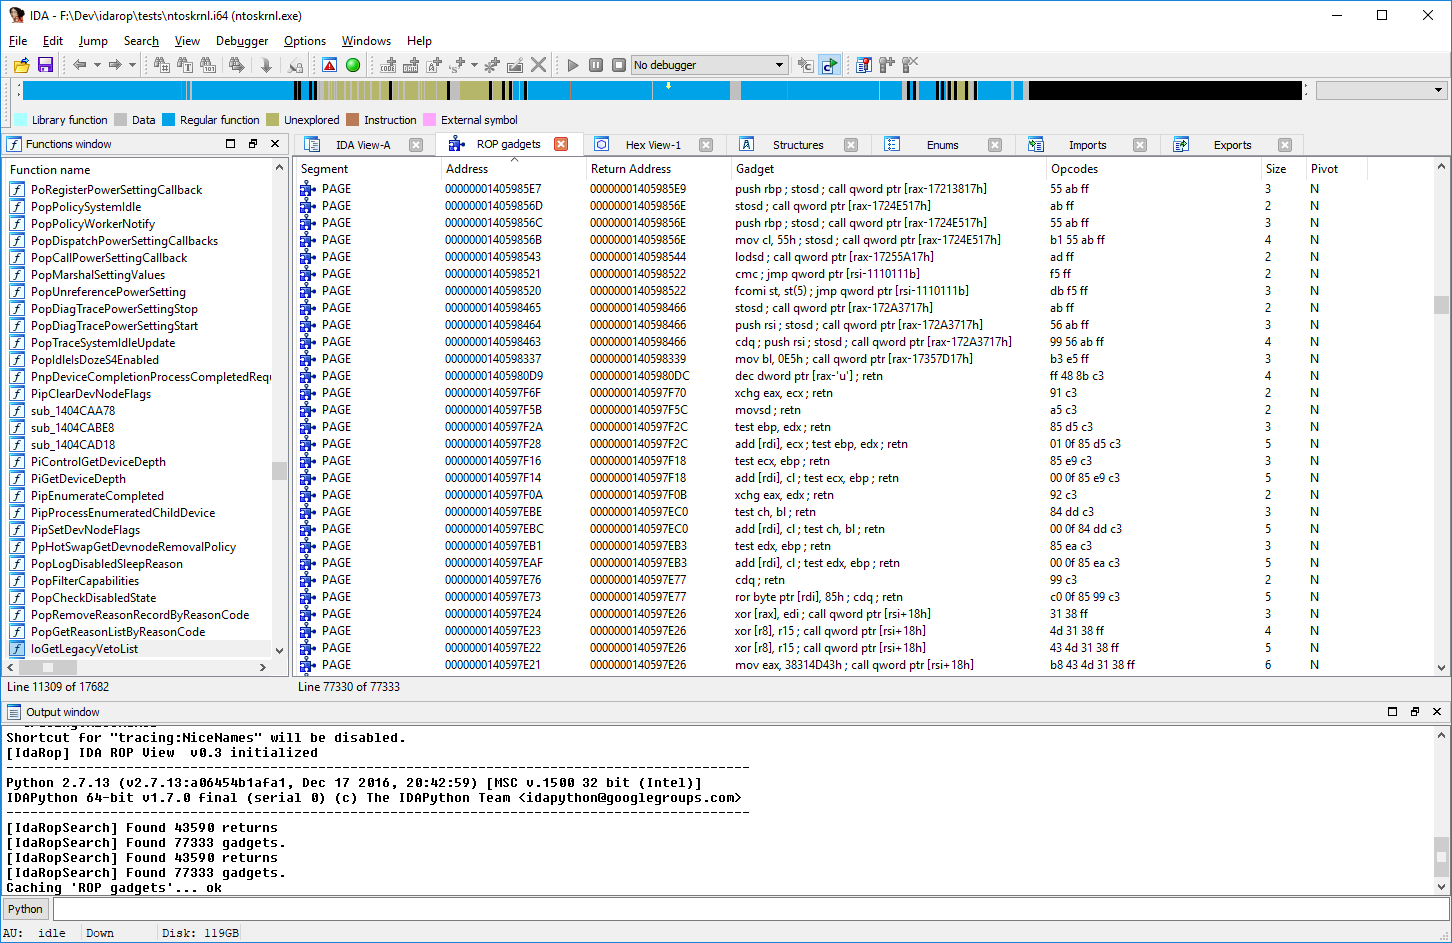
Task: Click the Unexplored color swatch
Action: point(273,120)
